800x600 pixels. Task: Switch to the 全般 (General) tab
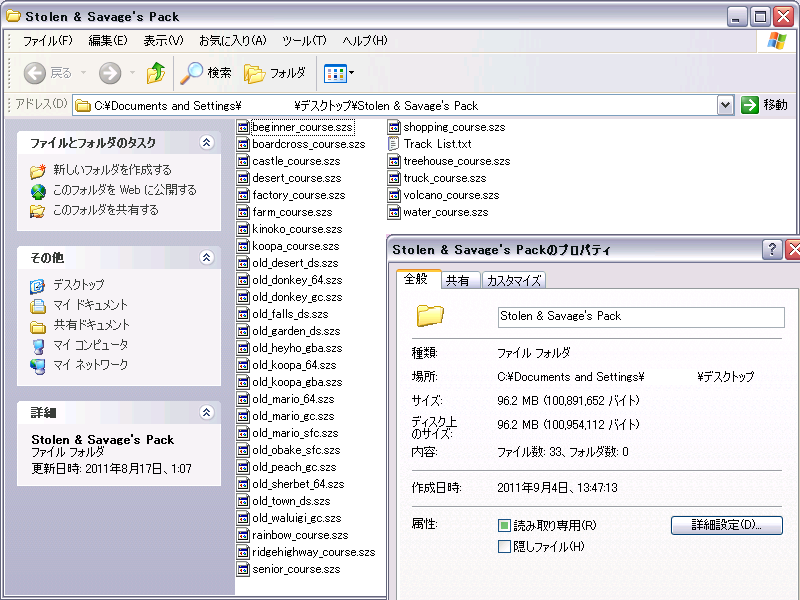pos(418,279)
